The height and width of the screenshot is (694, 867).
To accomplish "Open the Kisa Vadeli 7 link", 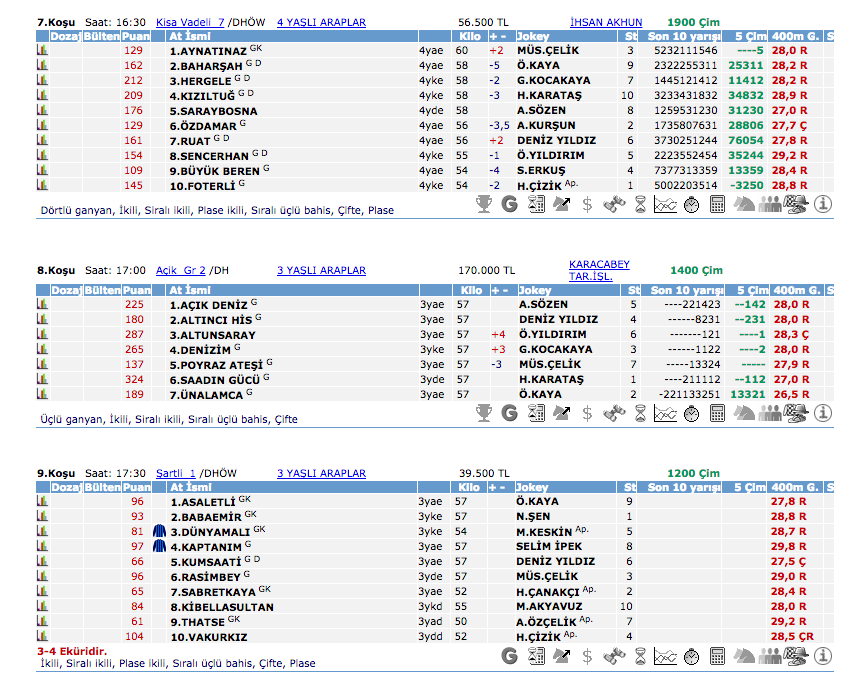I will [190, 22].
